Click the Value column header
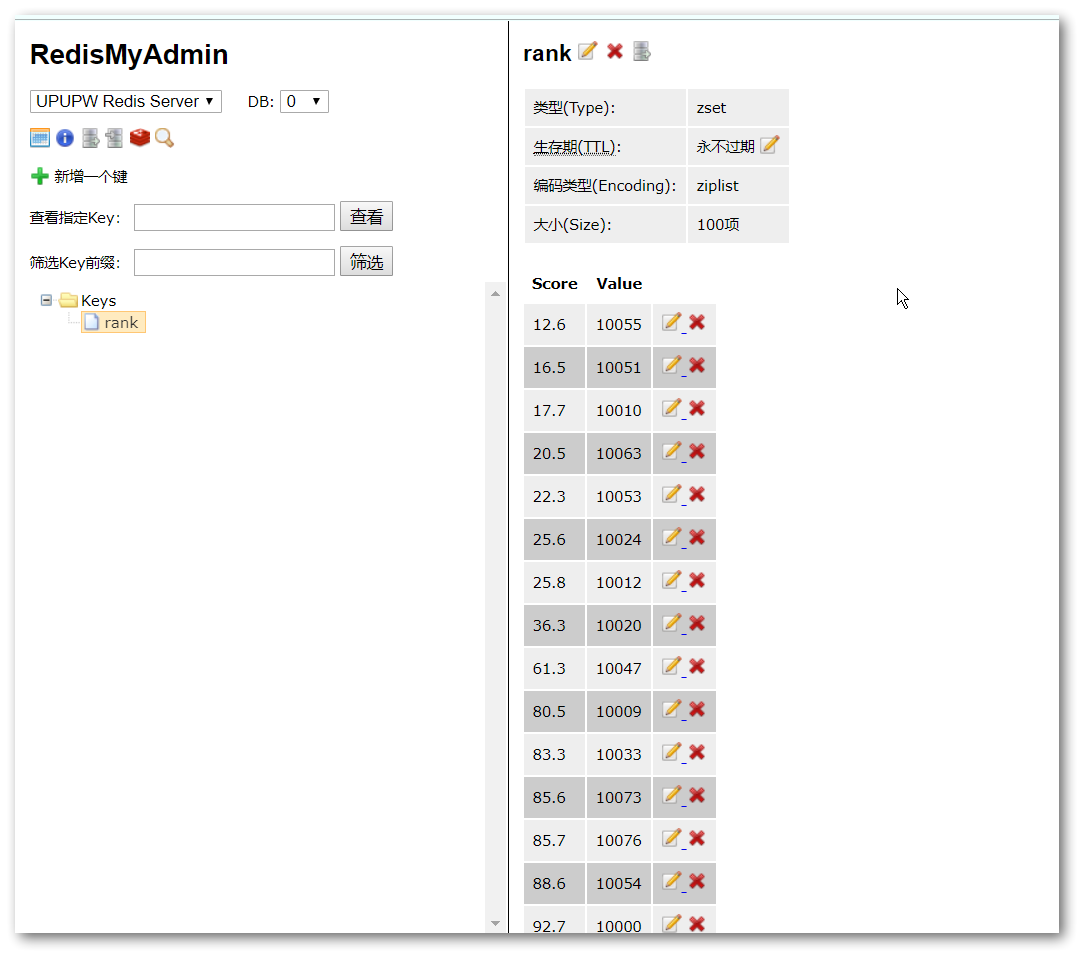This screenshot has height=953, width=1079. tap(619, 283)
